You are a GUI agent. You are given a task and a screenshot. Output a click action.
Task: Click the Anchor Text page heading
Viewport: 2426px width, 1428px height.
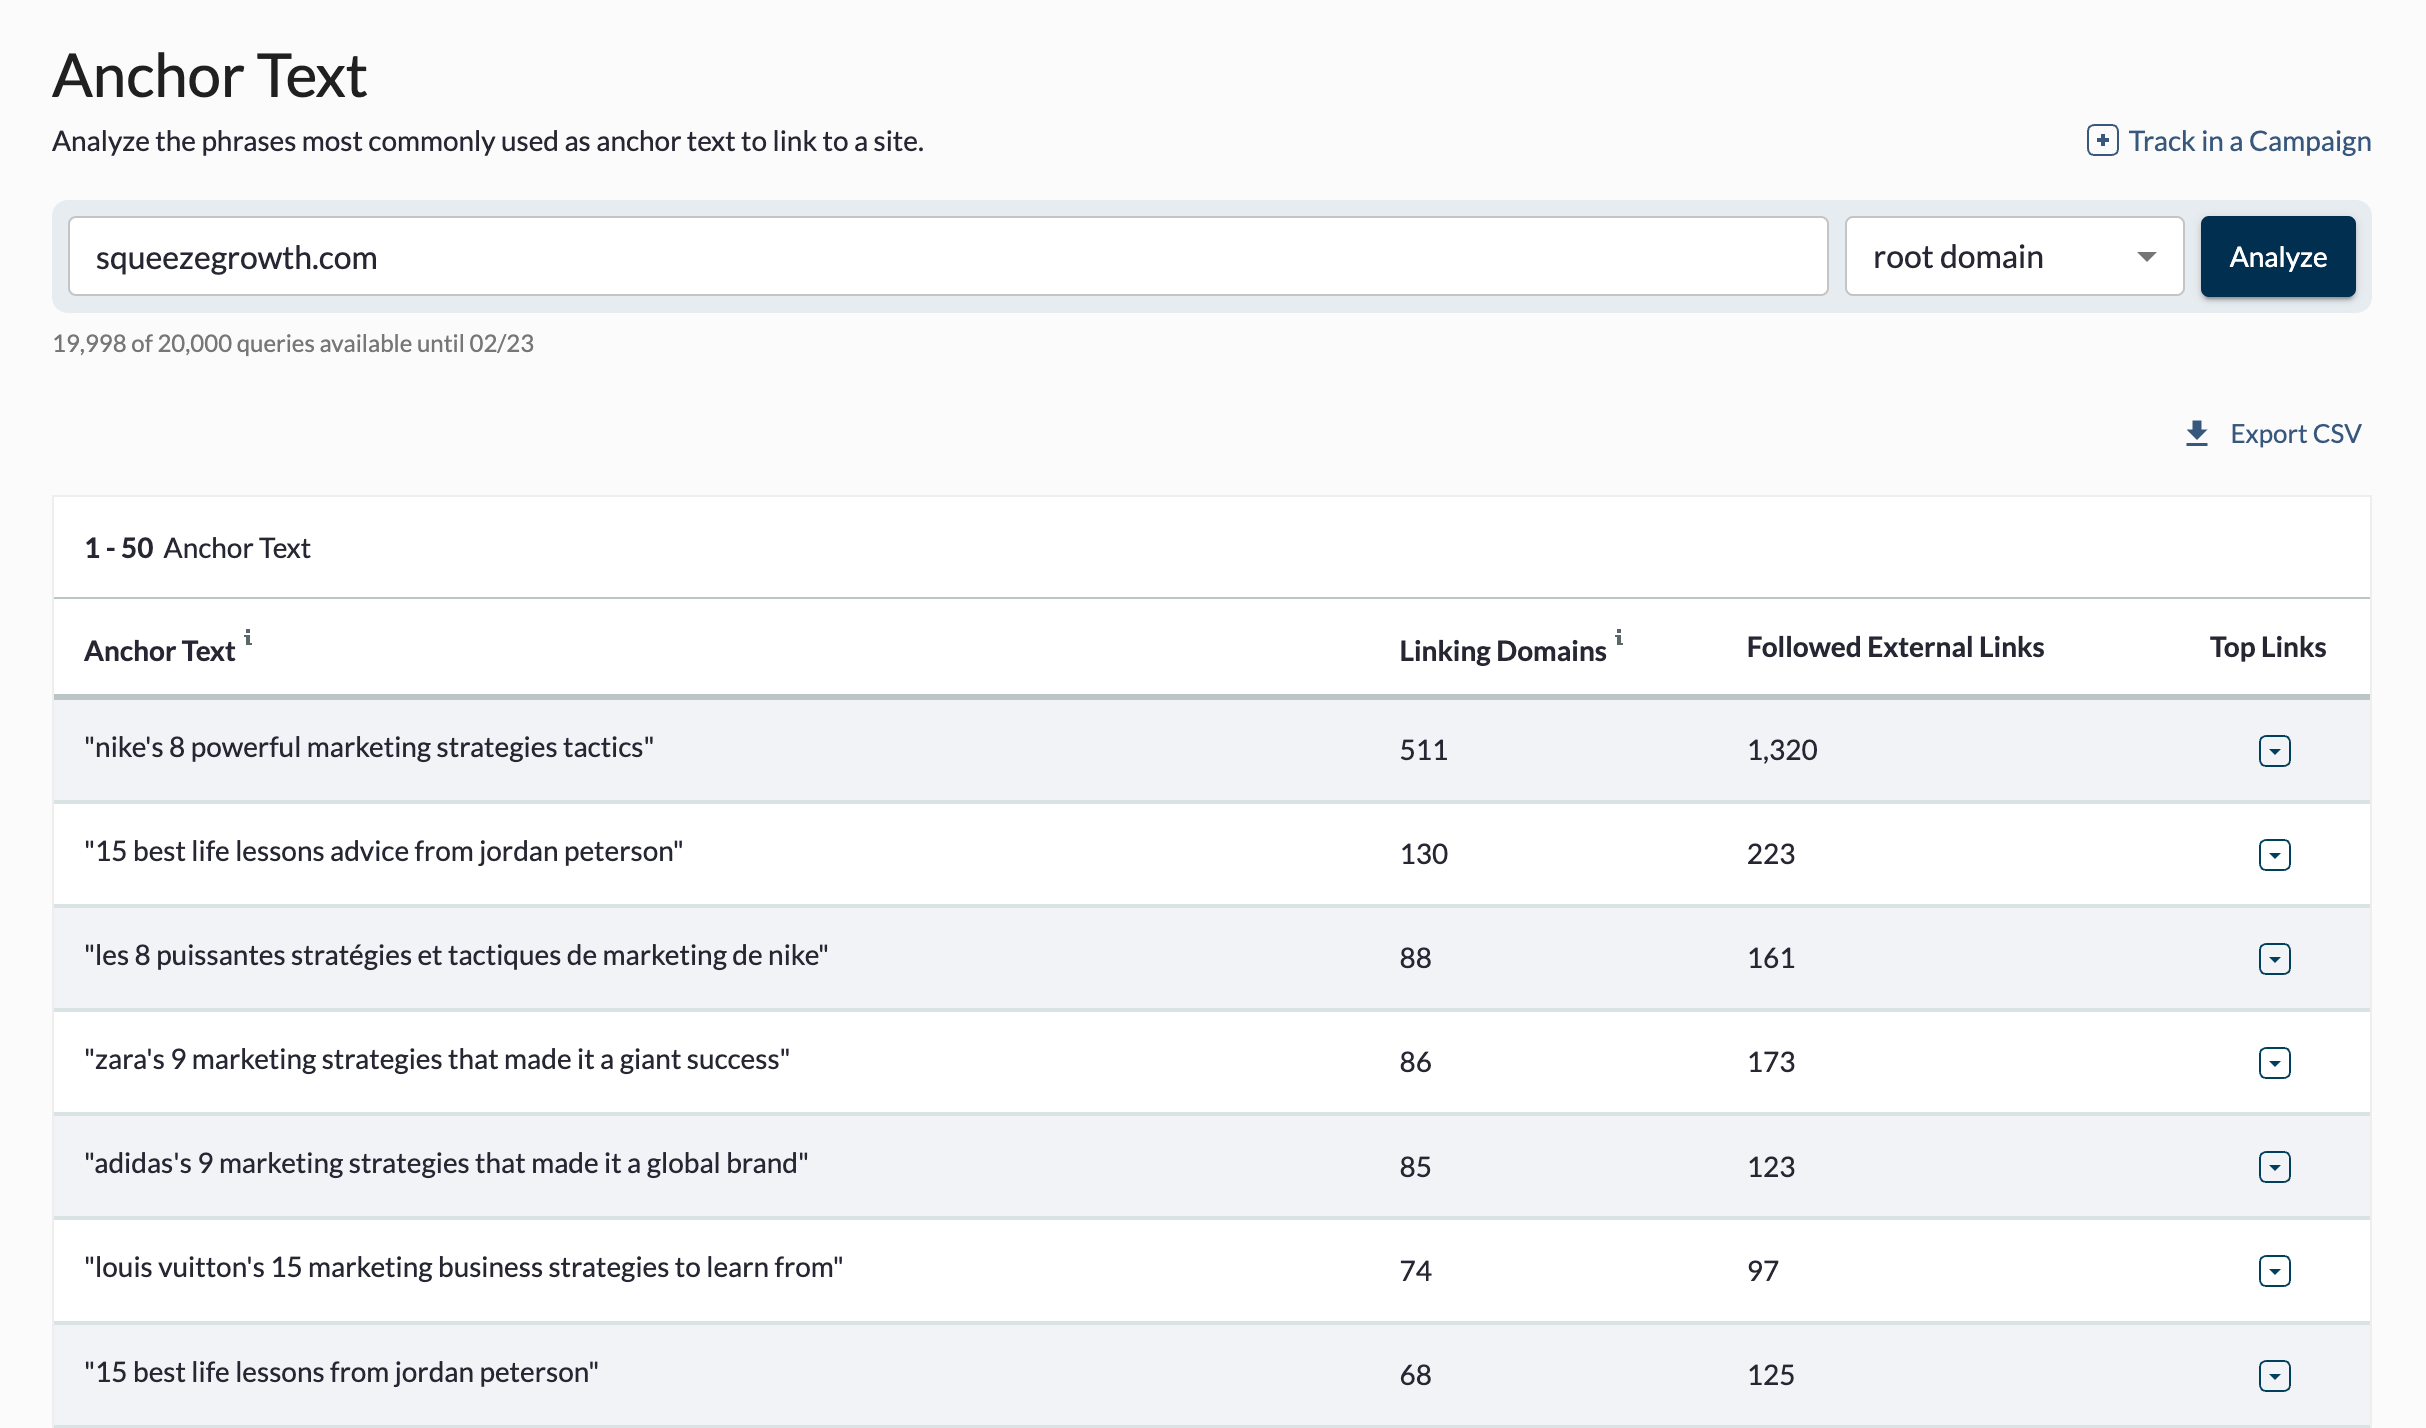pos(210,76)
